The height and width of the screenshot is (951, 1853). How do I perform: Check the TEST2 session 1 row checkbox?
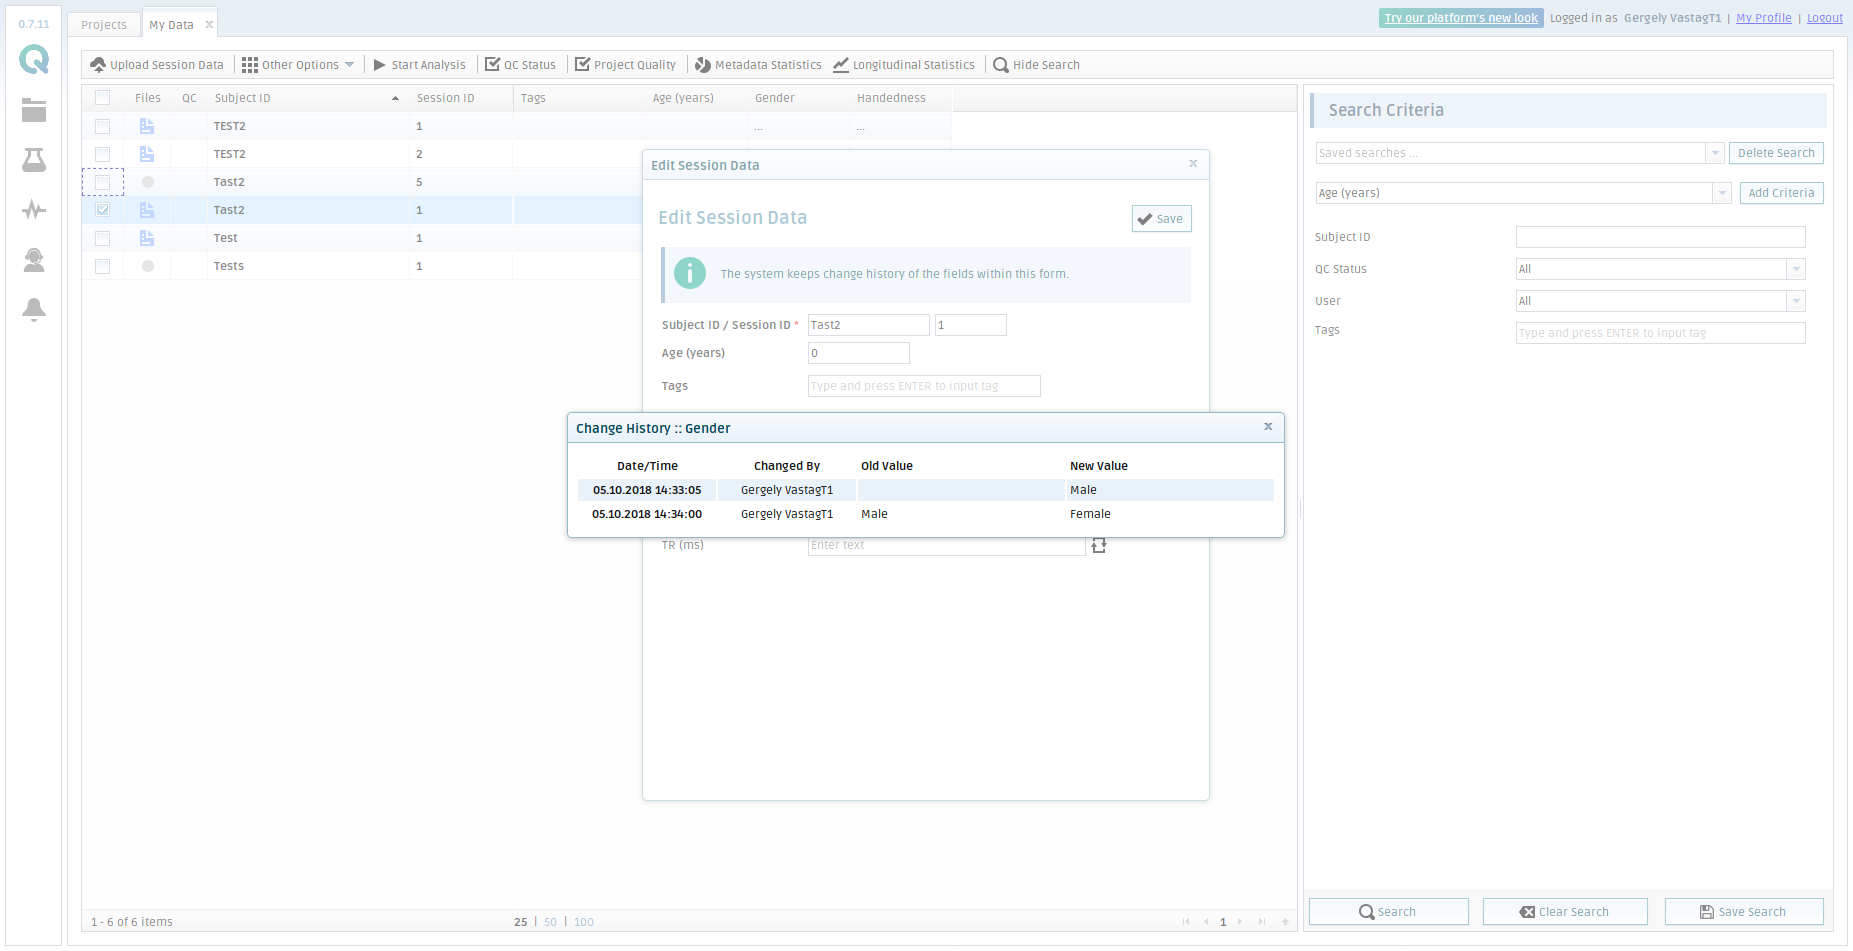102,126
